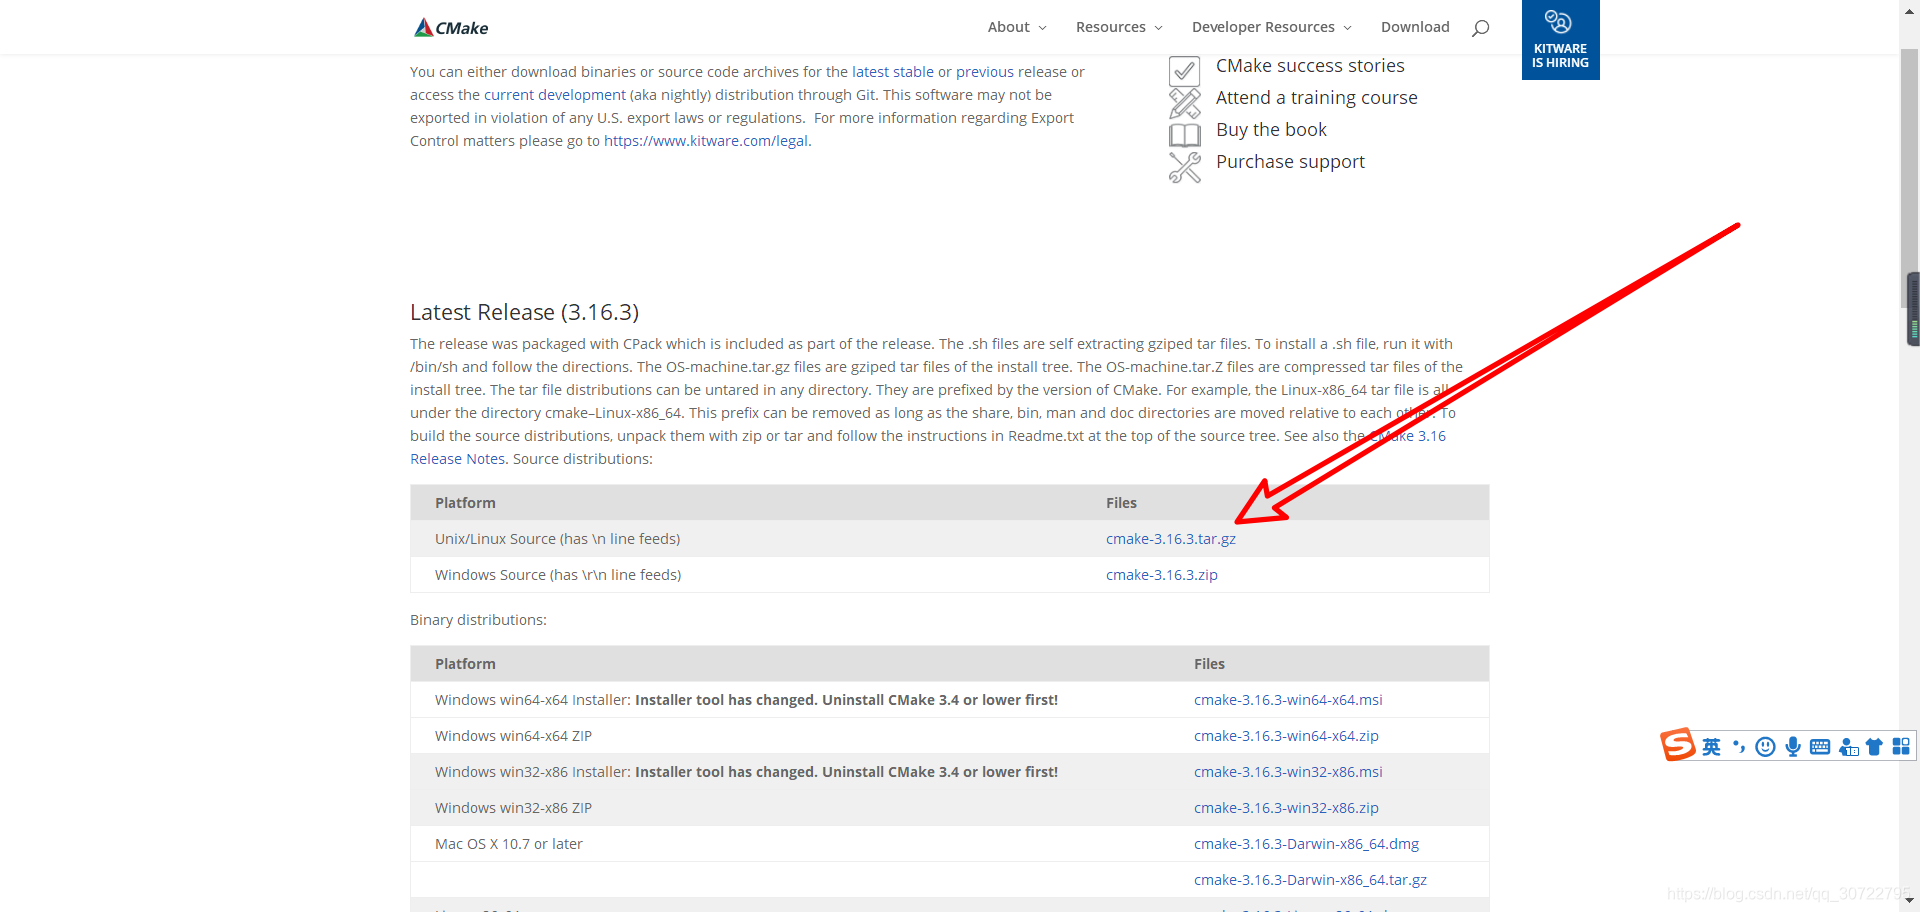
Task: Open the kitware.com/legal link
Action: click(706, 141)
